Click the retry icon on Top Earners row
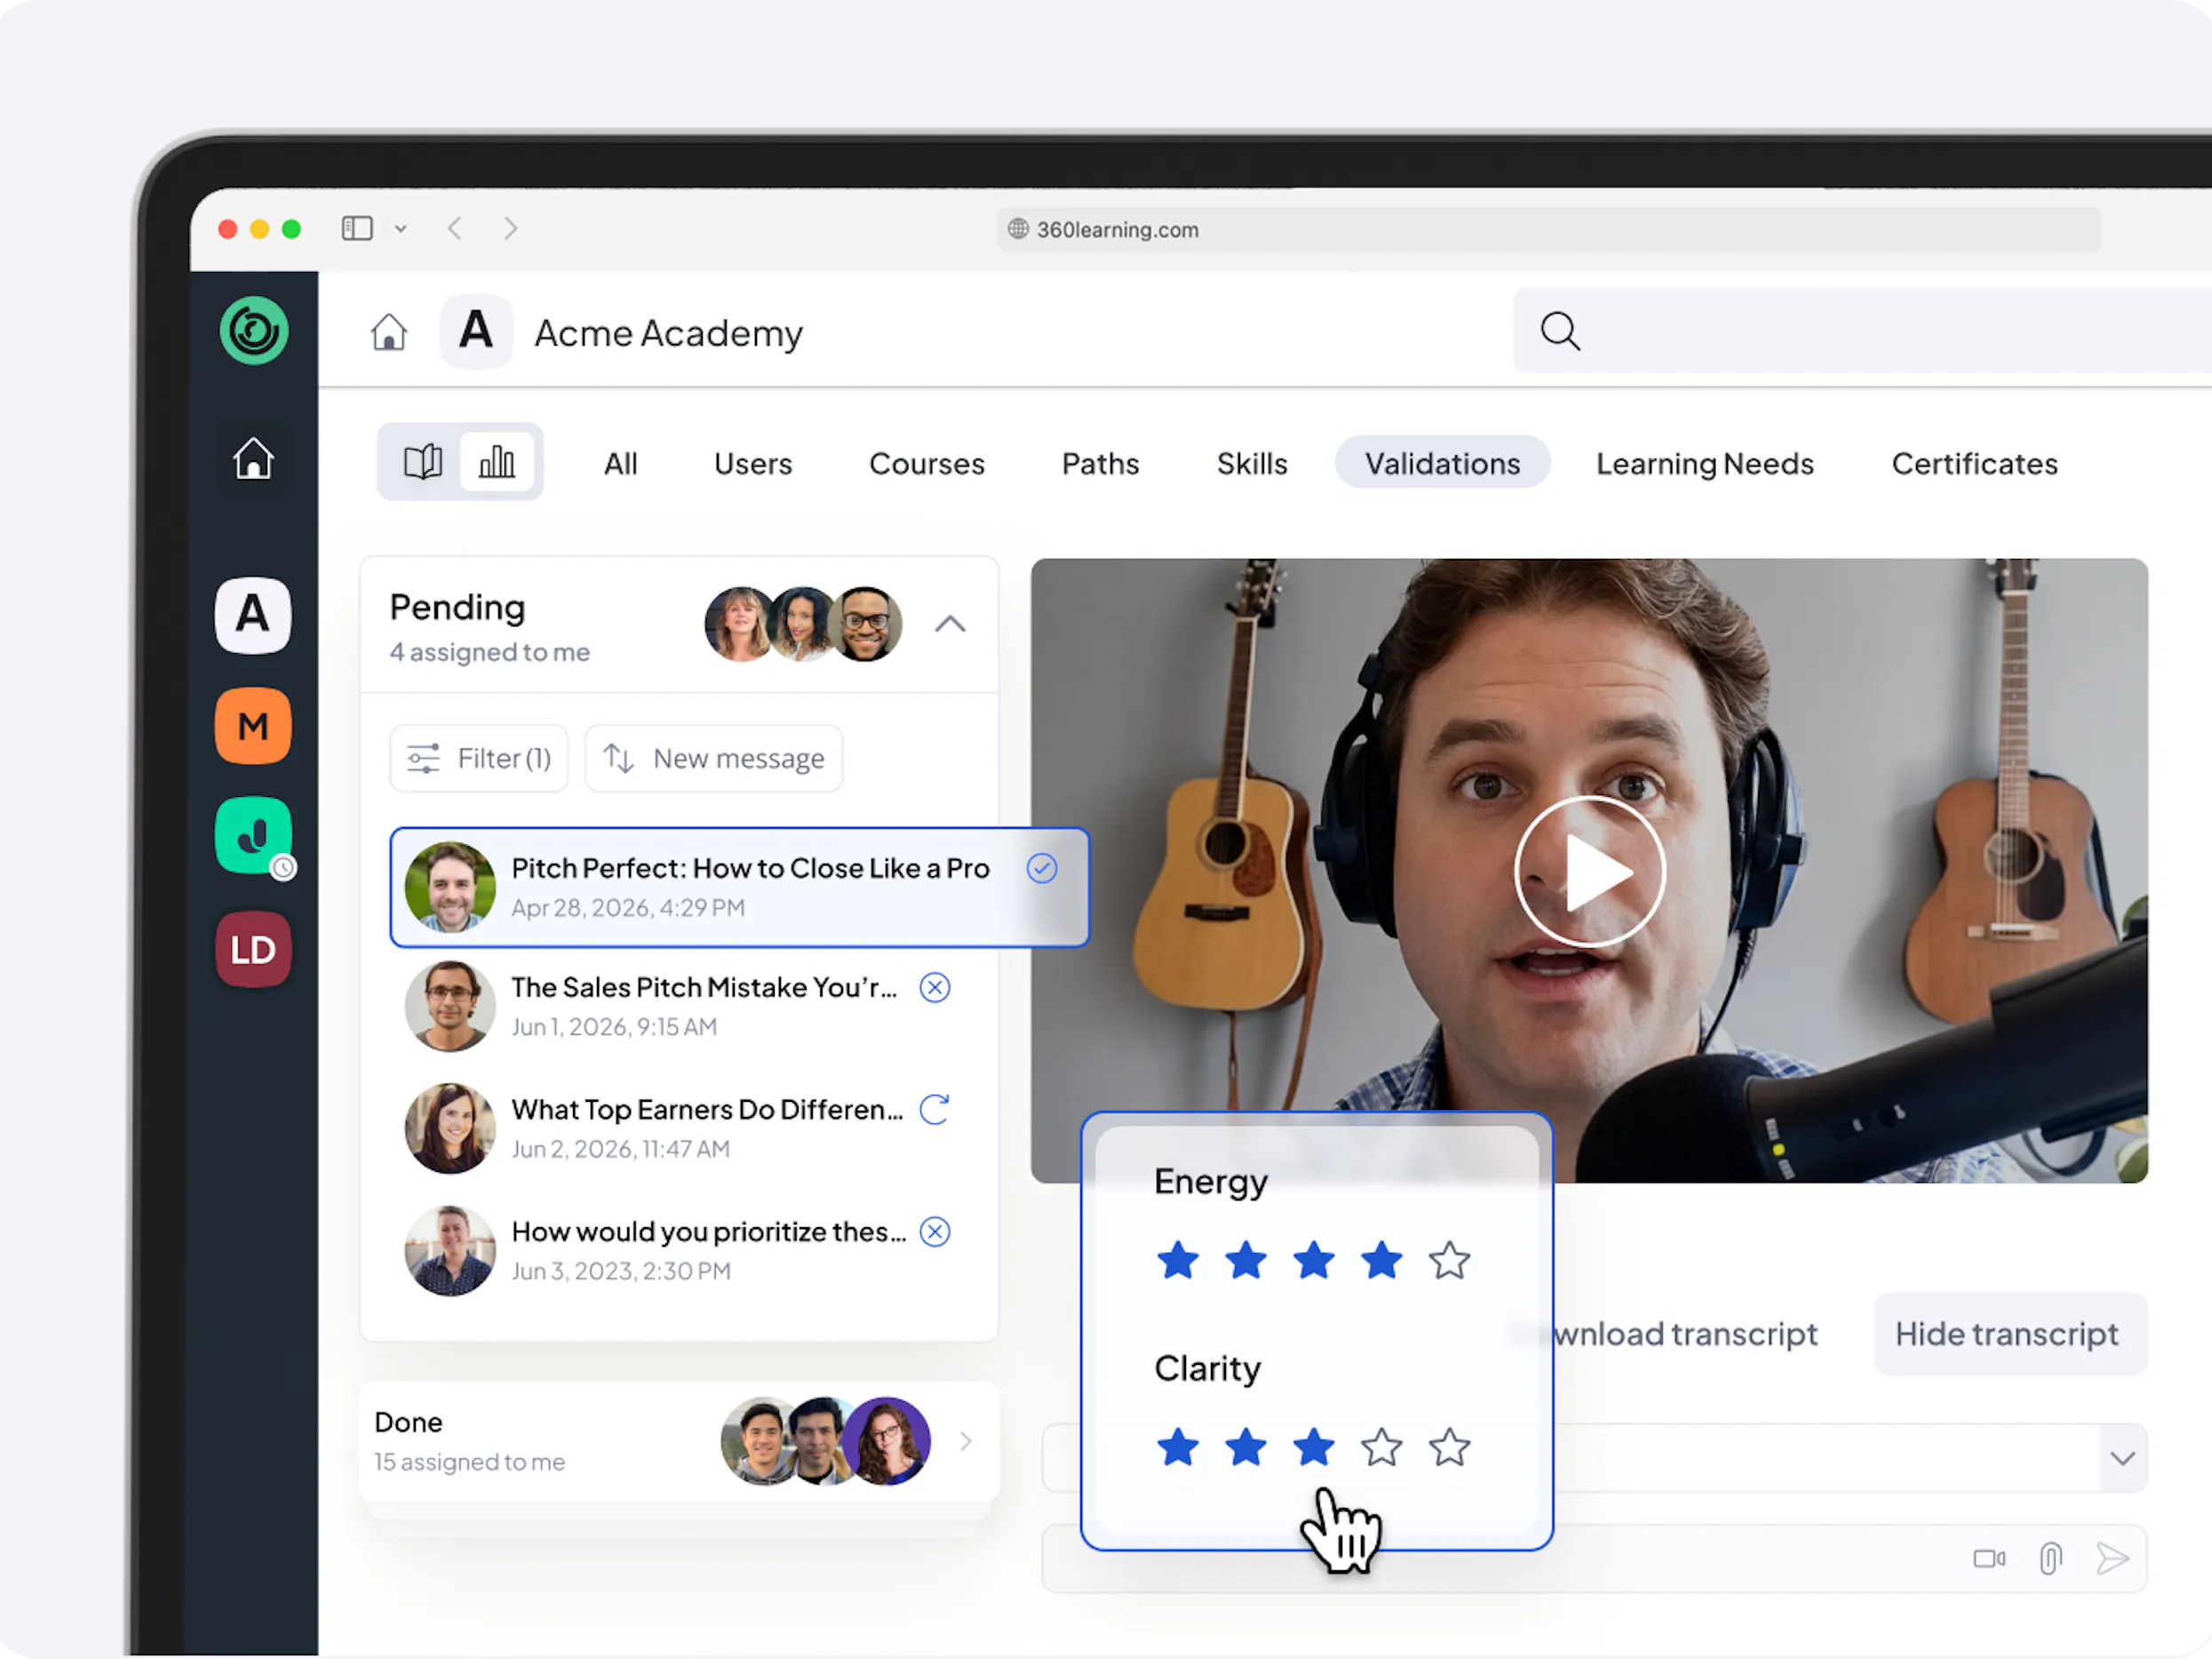Screen dimensions: 2212x1659 (934, 1110)
